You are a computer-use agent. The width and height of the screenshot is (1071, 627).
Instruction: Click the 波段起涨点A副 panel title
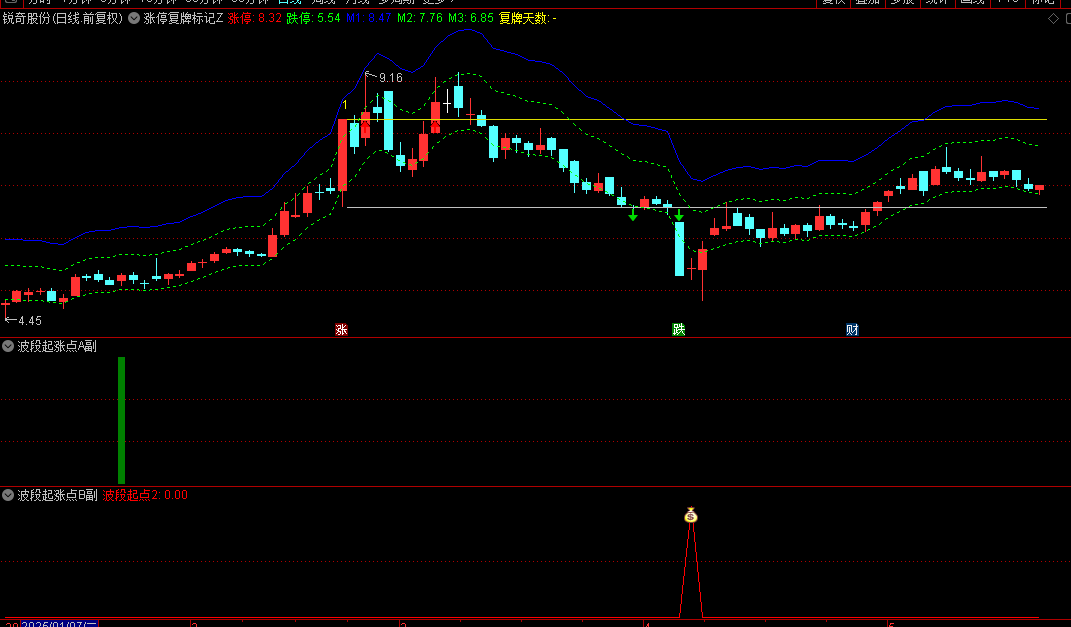click(57, 346)
